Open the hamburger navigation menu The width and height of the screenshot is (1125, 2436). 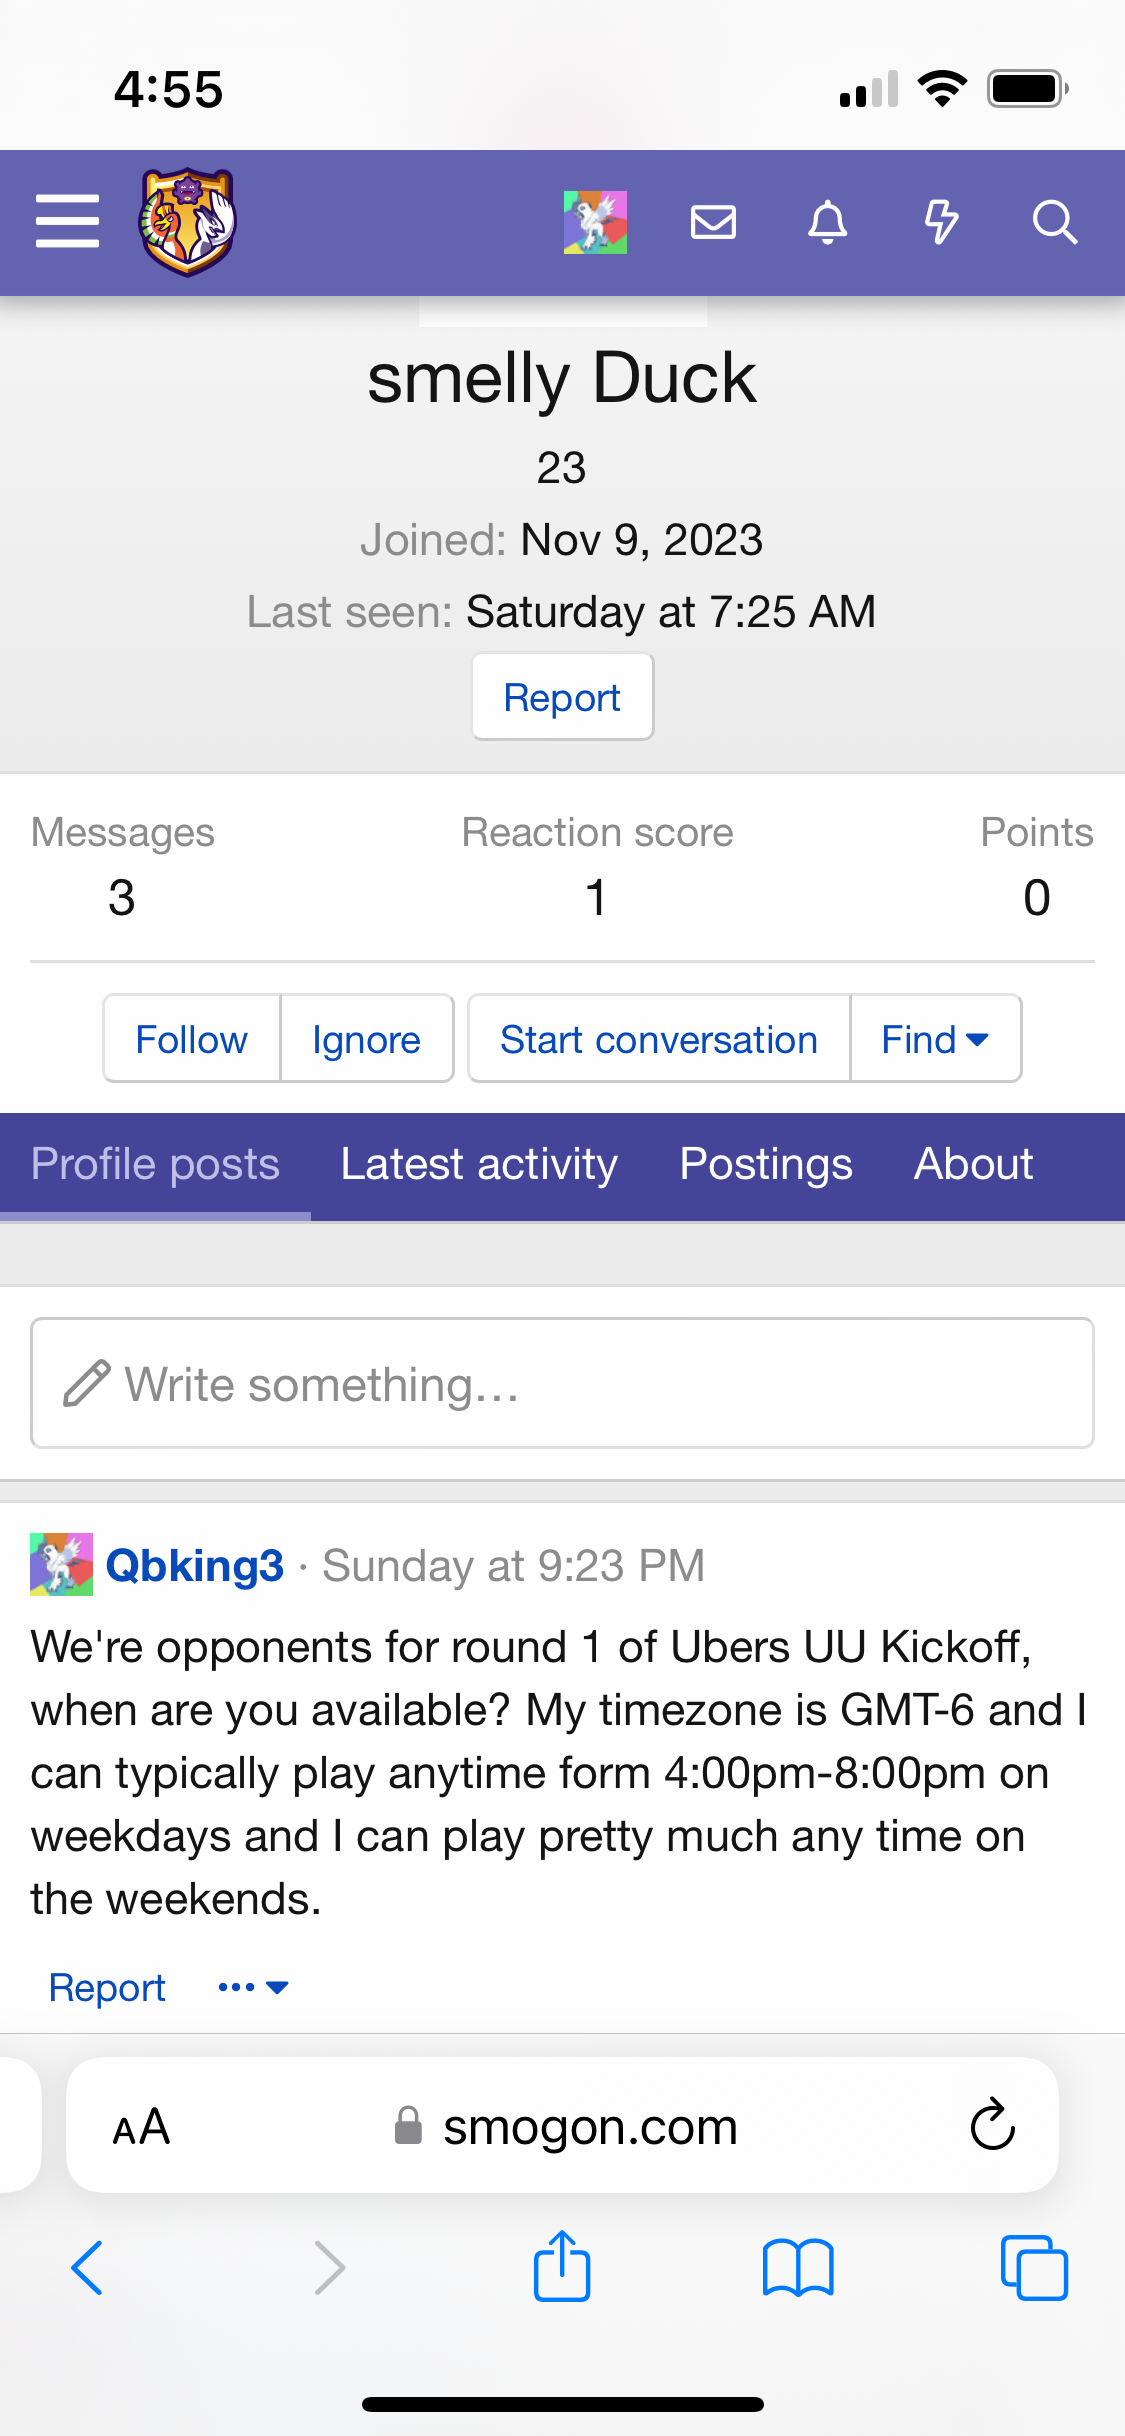tap(67, 221)
